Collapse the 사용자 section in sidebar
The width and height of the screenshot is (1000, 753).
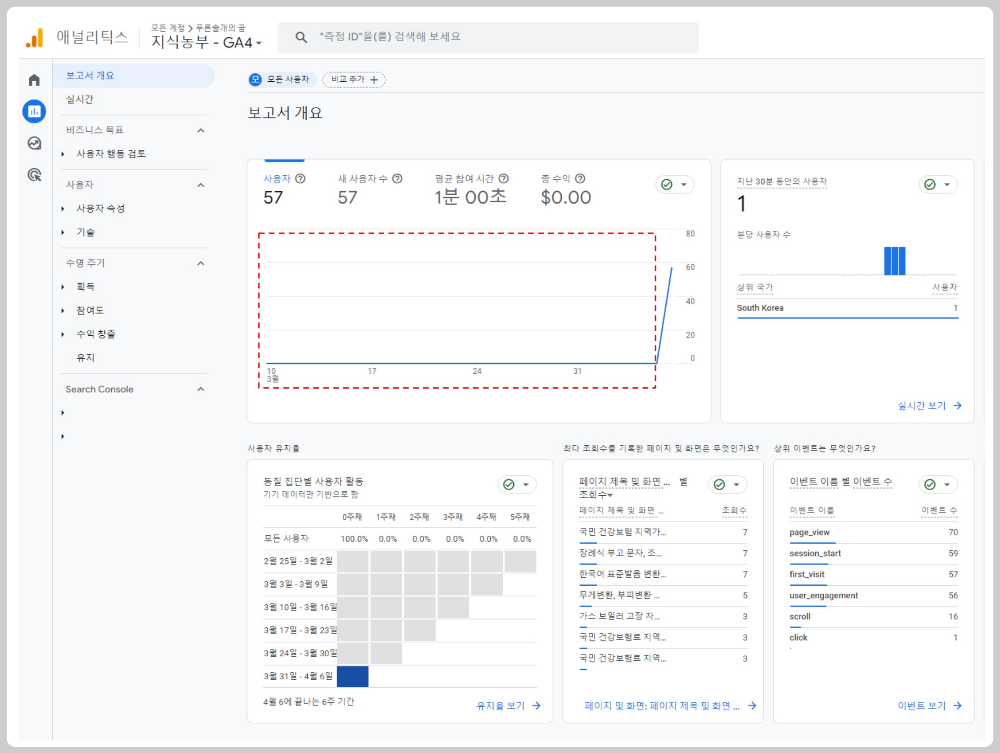tap(201, 185)
